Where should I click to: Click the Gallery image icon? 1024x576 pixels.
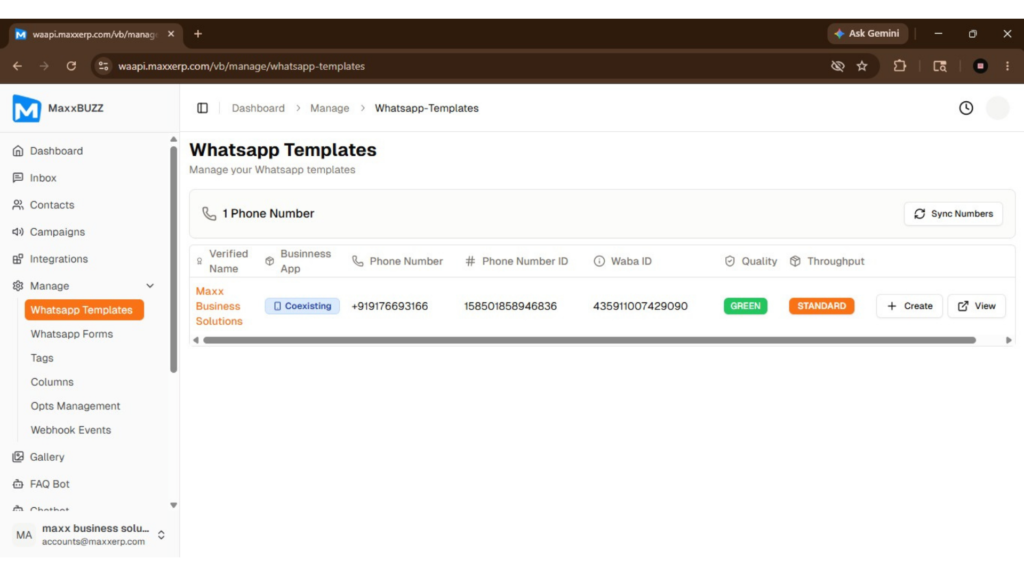[x=18, y=457]
